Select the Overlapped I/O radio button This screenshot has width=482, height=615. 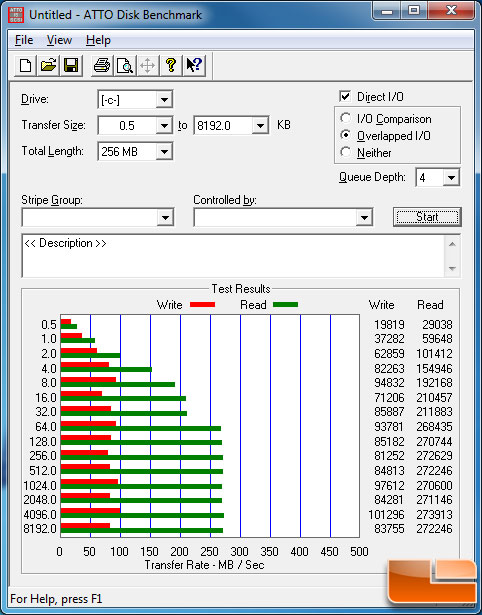pyautogui.click(x=346, y=135)
